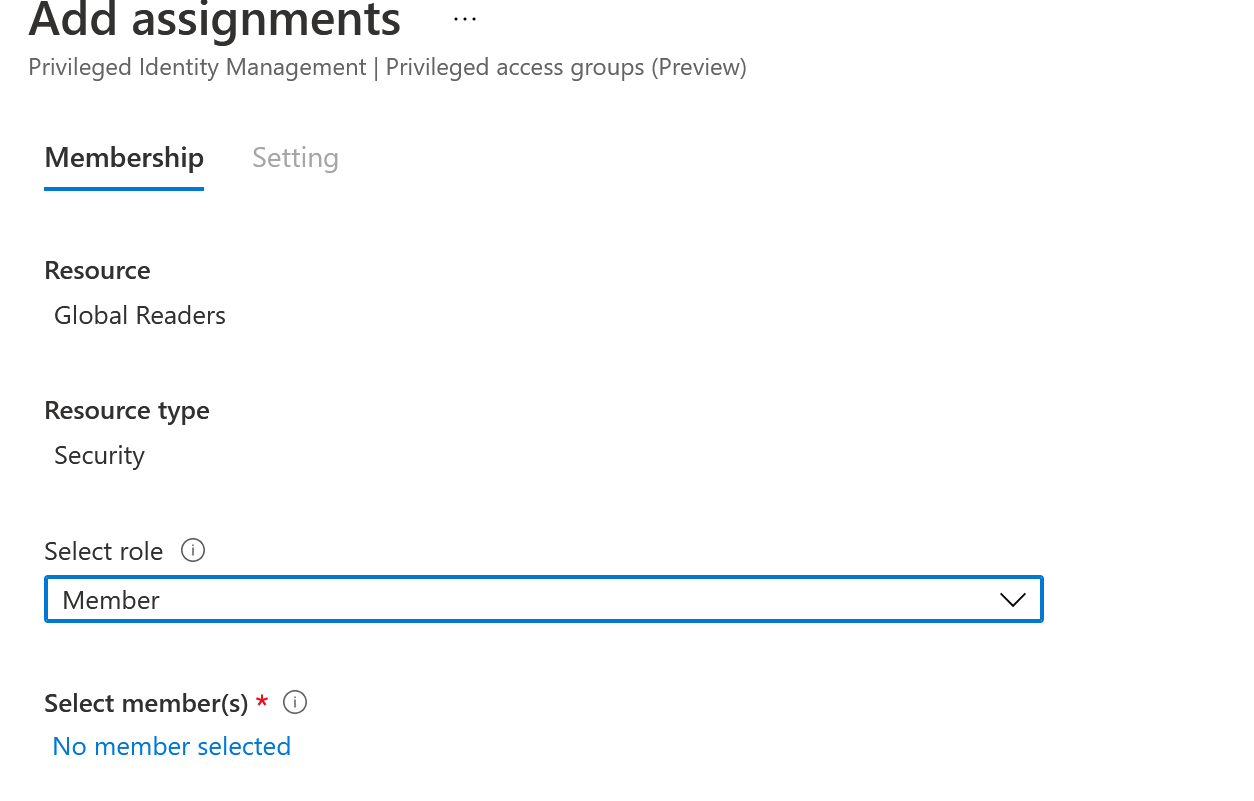
Task: Click the Add assignments page title
Action: pyautogui.click(x=215, y=20)
